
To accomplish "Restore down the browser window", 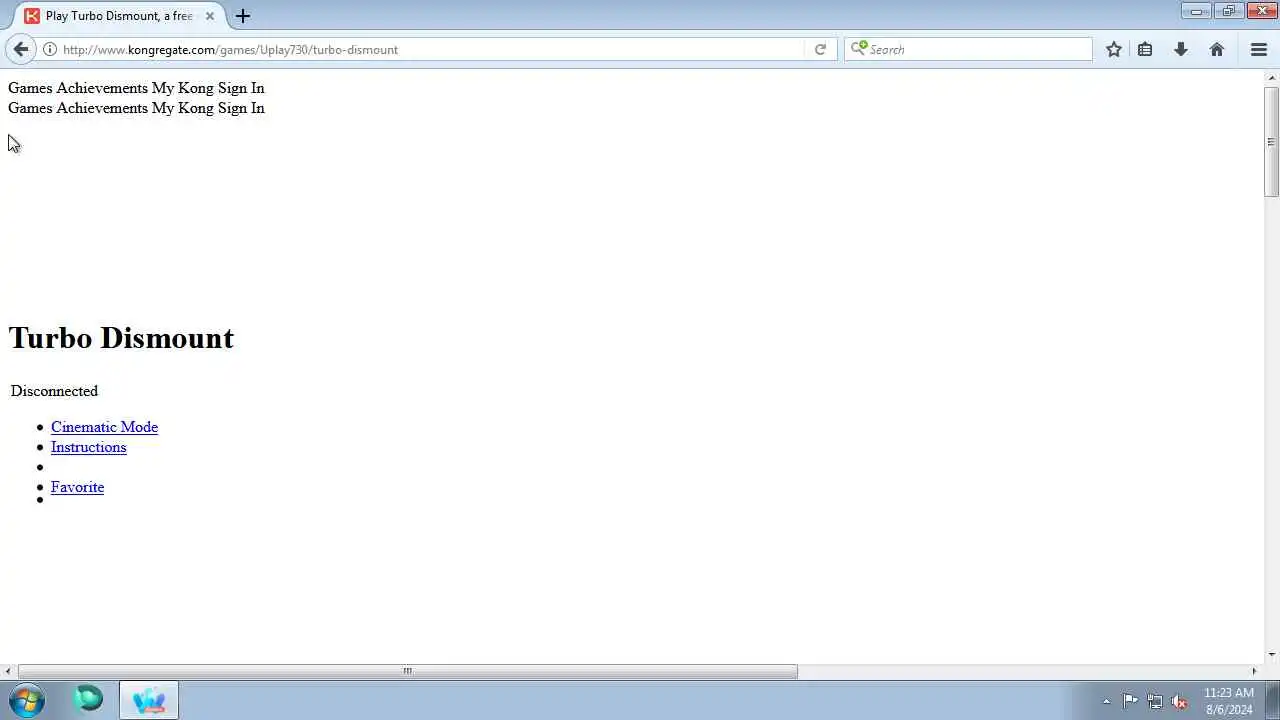I will (x=1228, y=11).
